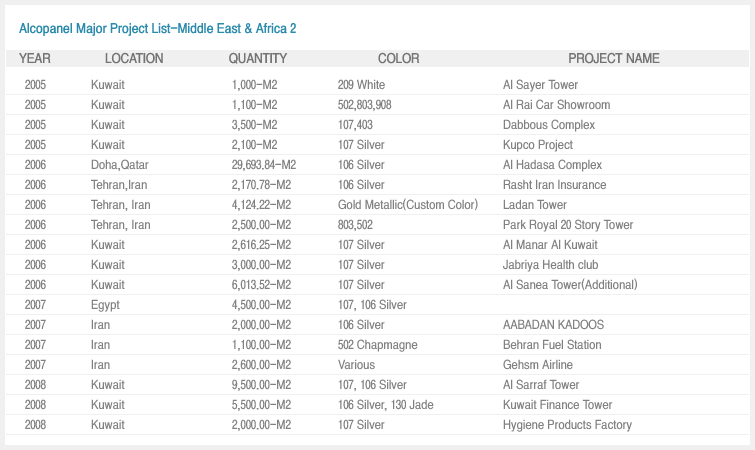The image size is (755, 450).
Task: Click color 'Gold Metallic(Custom Color)'
Action: tap(408, 205)
